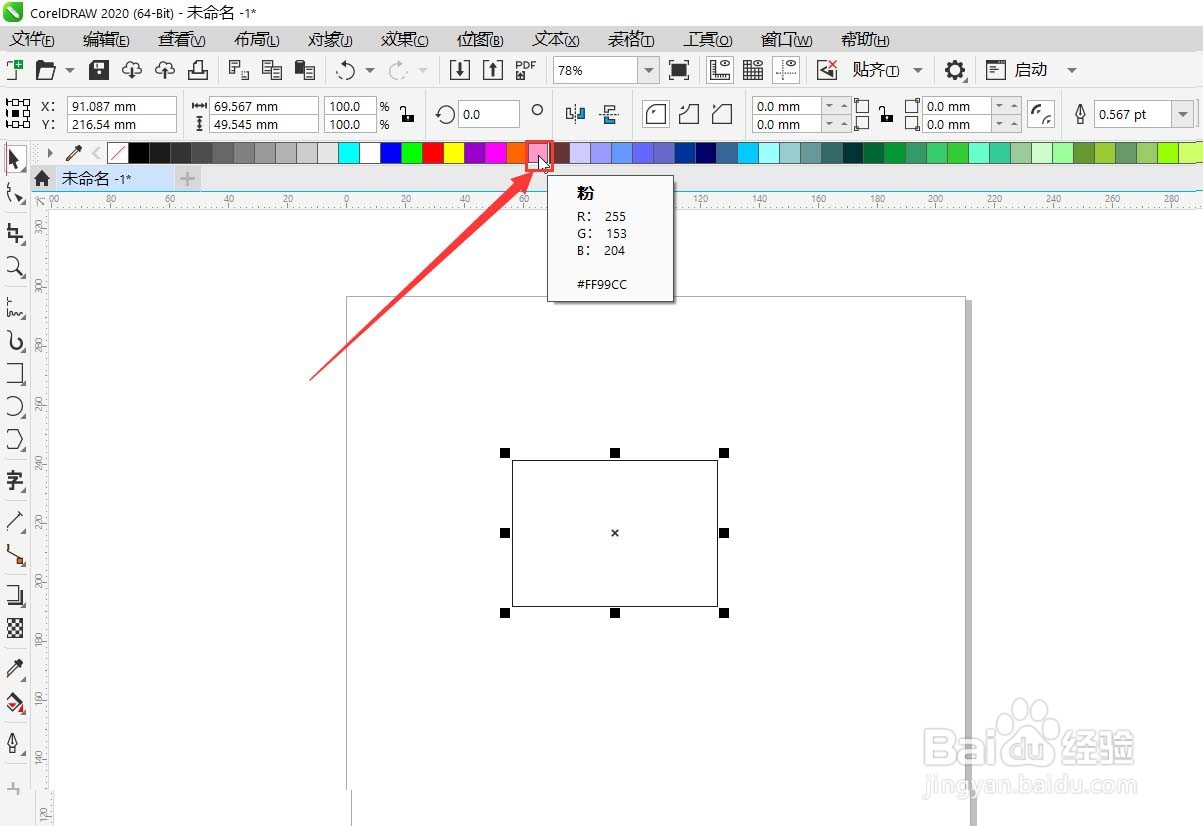Viewport: 1203px width, 826px height.
Task: Print the document
Action: pos(198,70)
